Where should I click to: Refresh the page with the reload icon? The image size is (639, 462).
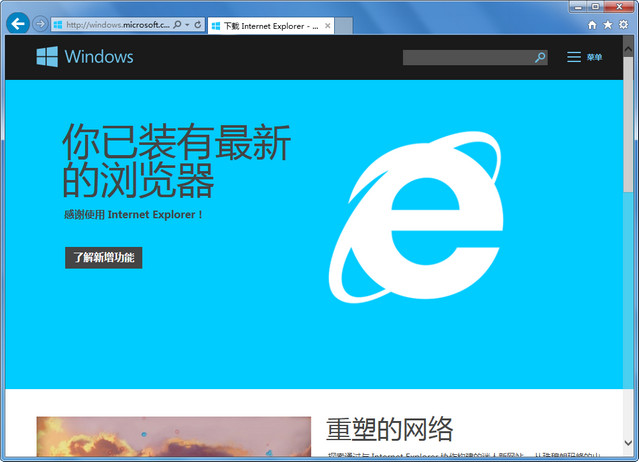click(x=198, y=24)
